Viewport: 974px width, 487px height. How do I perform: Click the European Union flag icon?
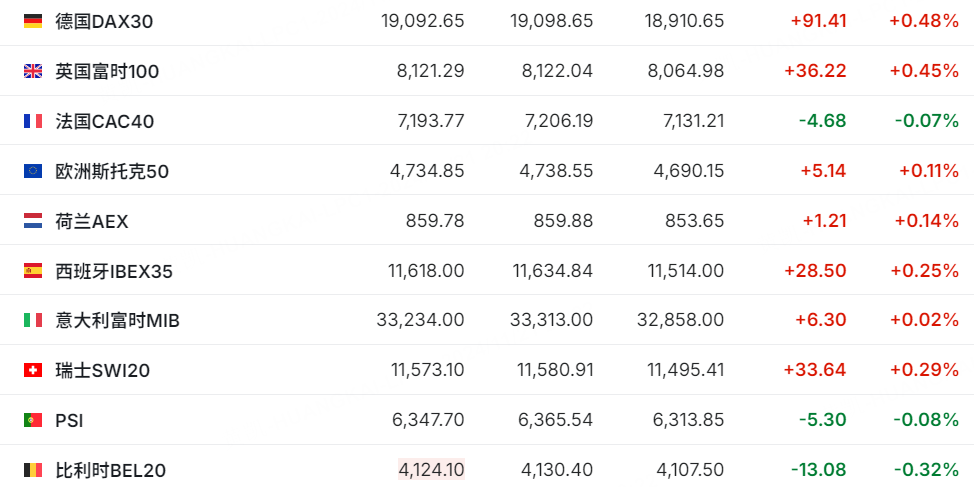click(x=33, y=171)
